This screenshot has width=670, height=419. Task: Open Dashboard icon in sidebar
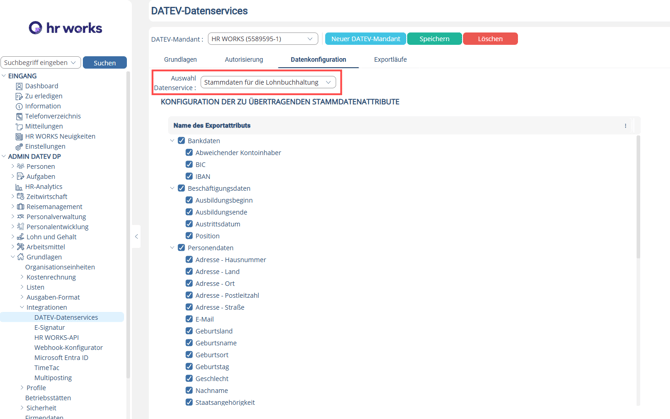click(19, 86)
